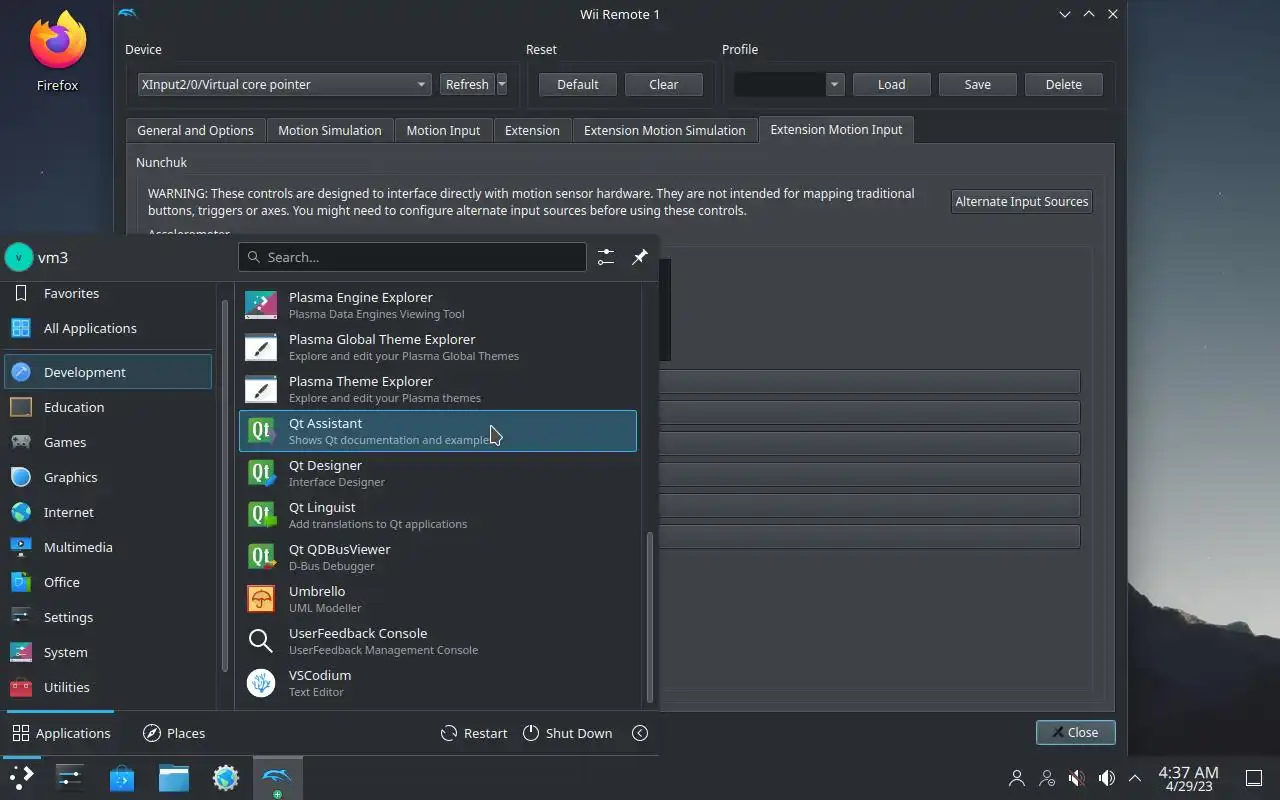Close the Wii Remote 1 dialog
This screenshot has width=1280, height=800.
pyautogui.click(x=1075, y=733)
